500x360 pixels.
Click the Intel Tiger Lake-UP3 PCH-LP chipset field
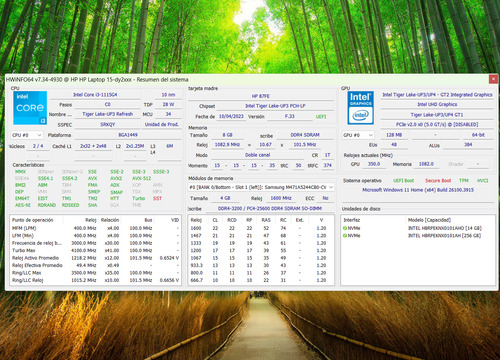coord(275,106)
